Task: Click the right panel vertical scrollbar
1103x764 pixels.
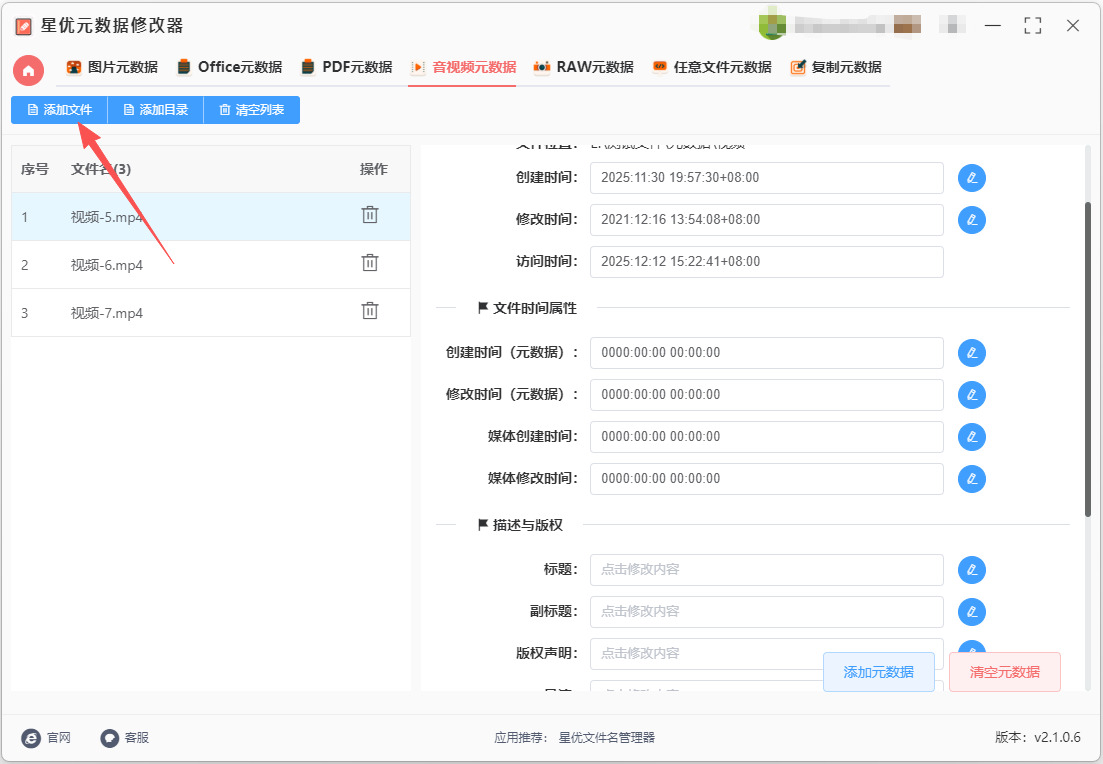Action: (1088, 359)
